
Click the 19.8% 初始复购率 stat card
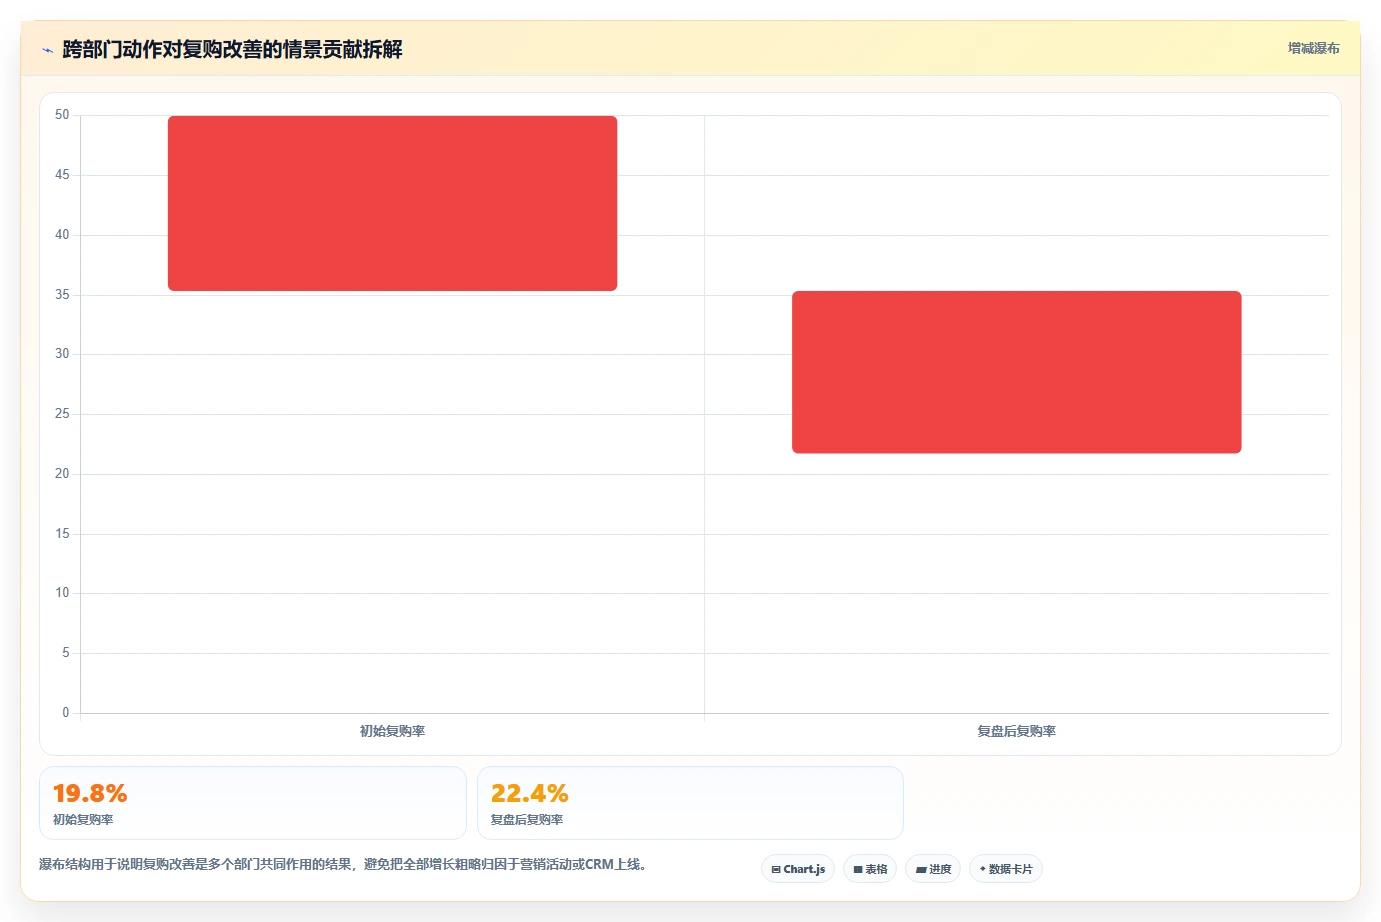point(253,803)
